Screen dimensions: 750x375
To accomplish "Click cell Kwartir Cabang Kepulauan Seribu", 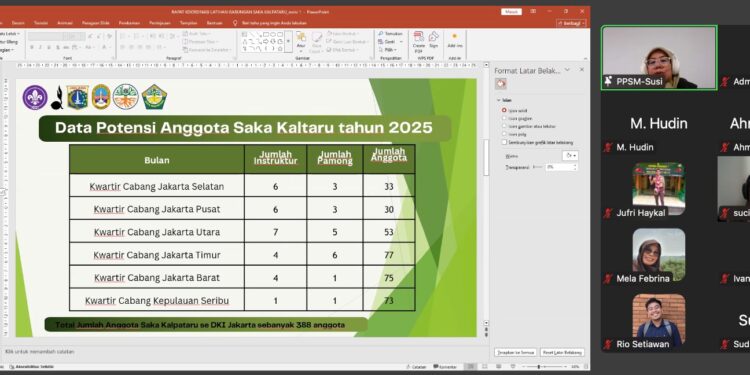I will (157, 300).
